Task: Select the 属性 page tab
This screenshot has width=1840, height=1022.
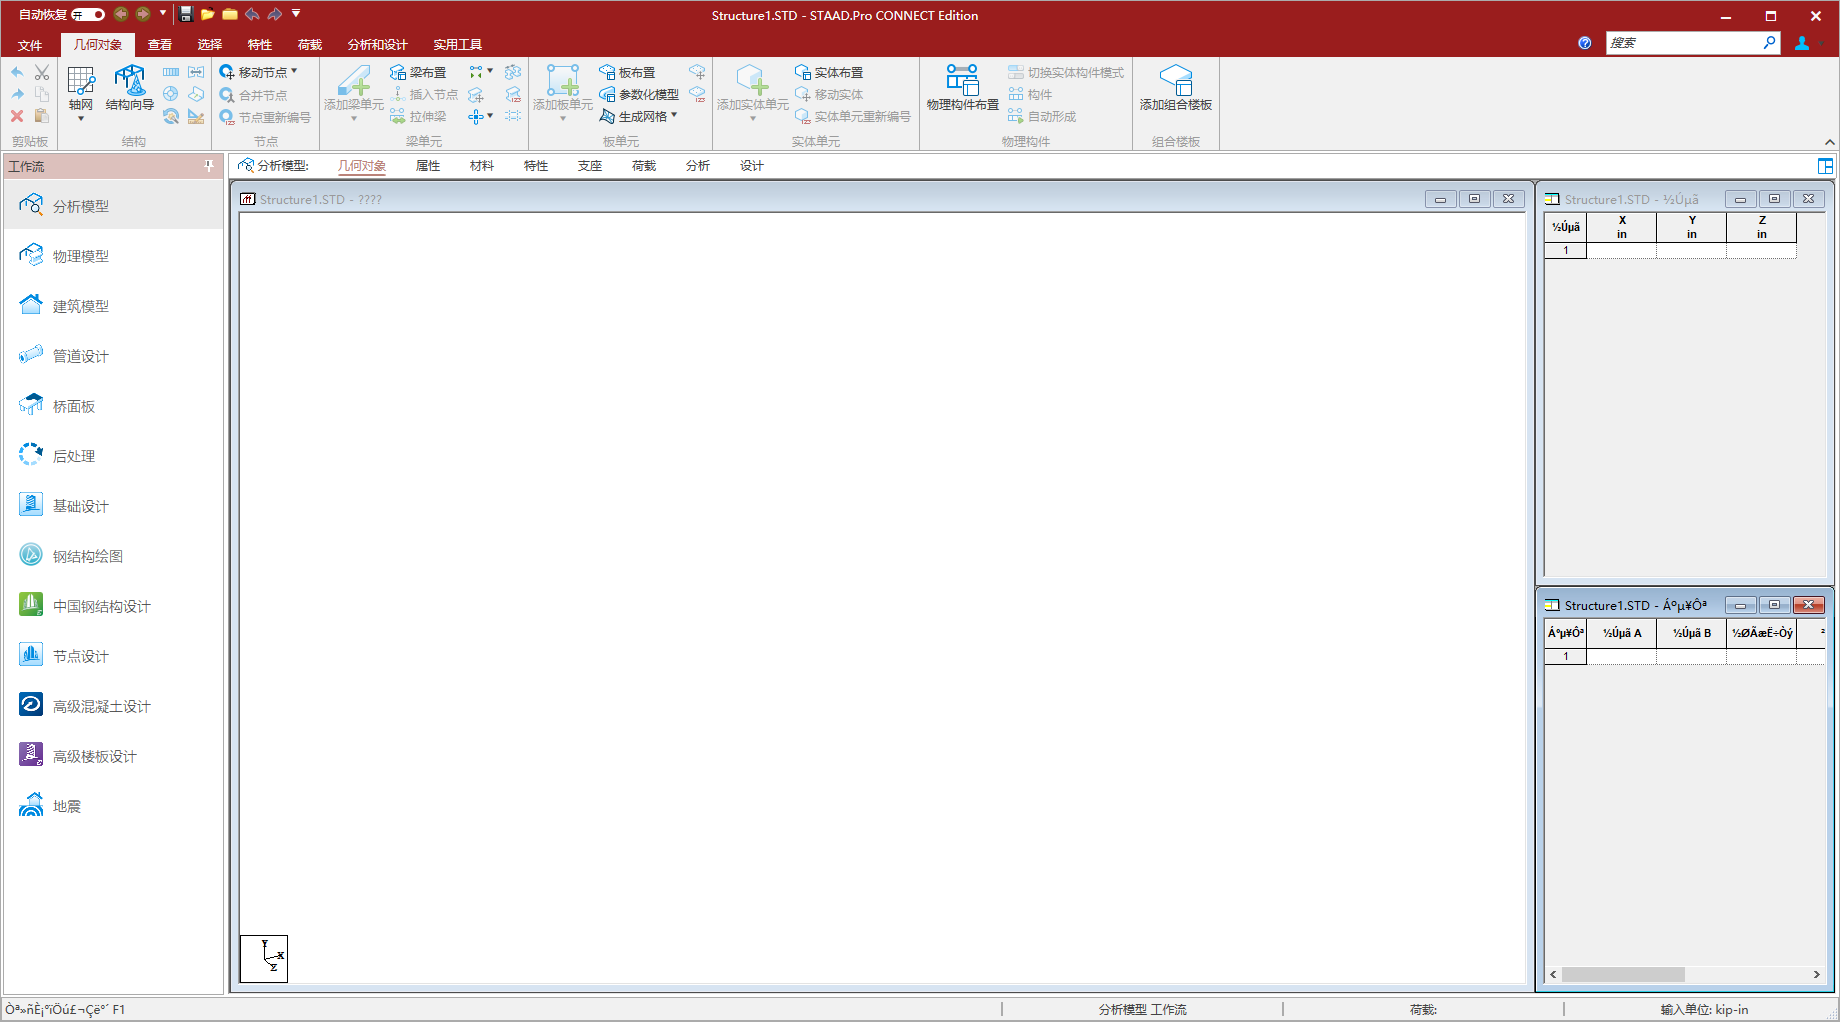Action: coord(428,166)
